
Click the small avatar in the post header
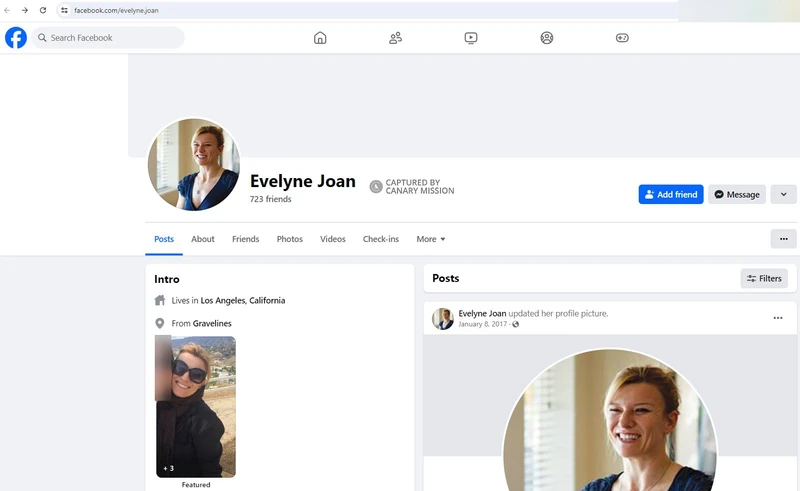(443, 318)
